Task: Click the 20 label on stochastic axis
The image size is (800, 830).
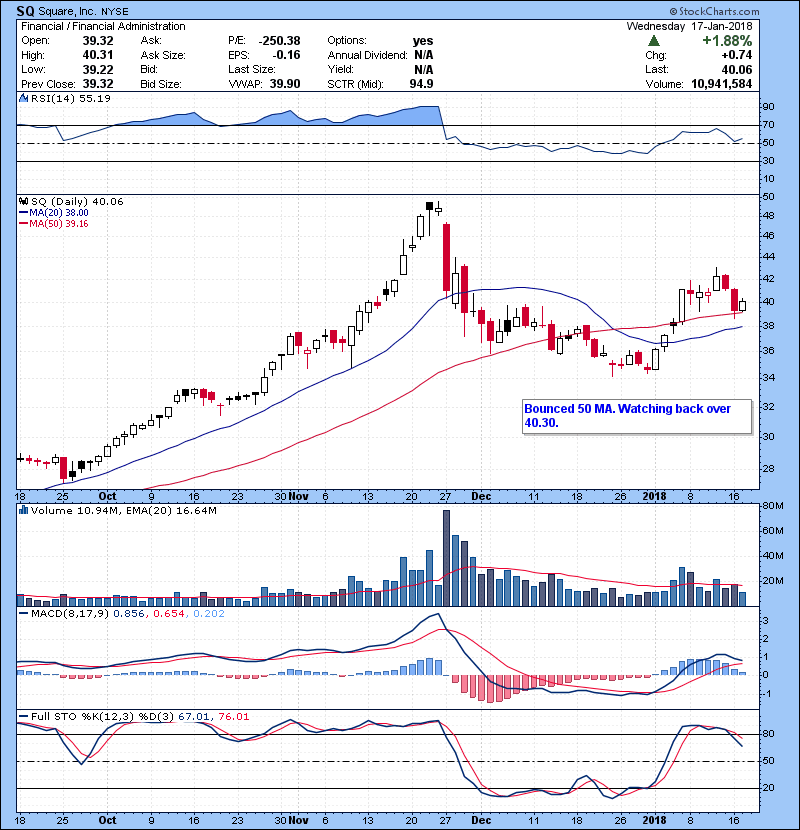Action: 768,788
